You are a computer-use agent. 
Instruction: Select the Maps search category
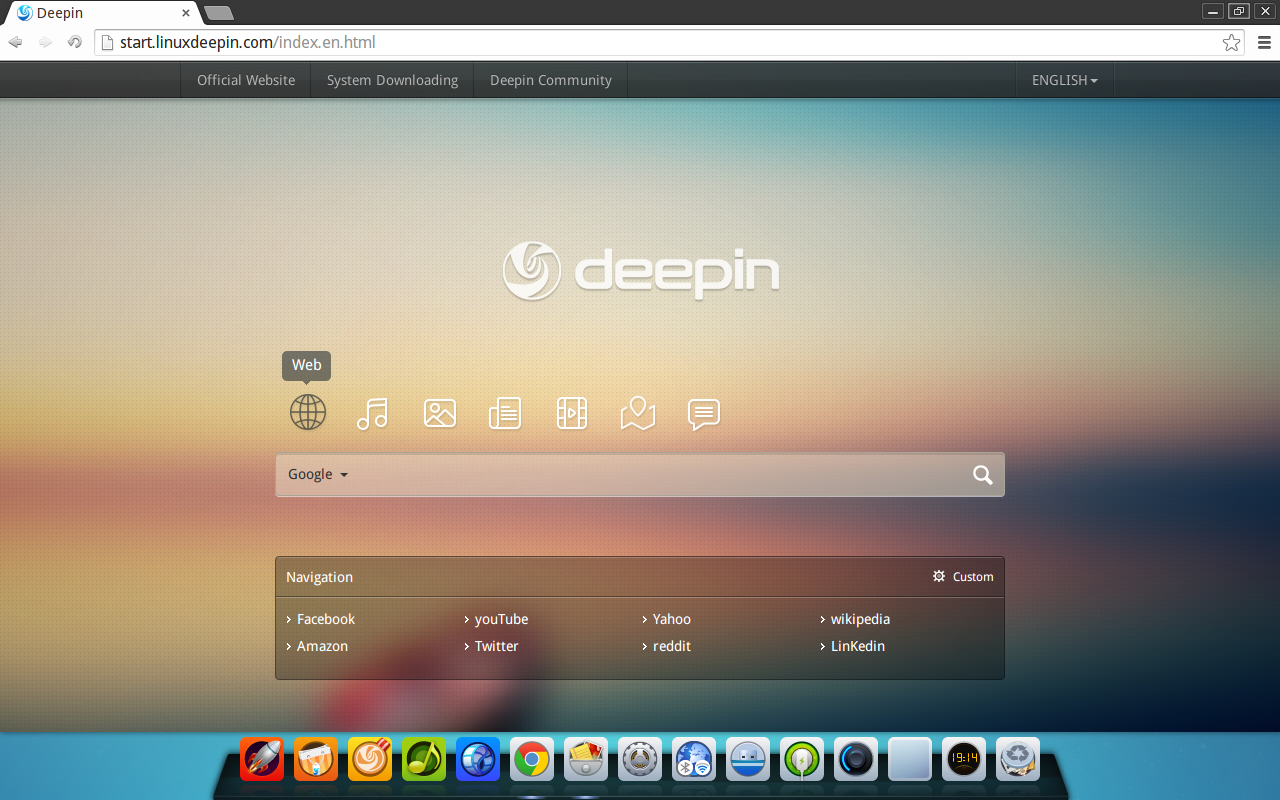coord(637,412)
